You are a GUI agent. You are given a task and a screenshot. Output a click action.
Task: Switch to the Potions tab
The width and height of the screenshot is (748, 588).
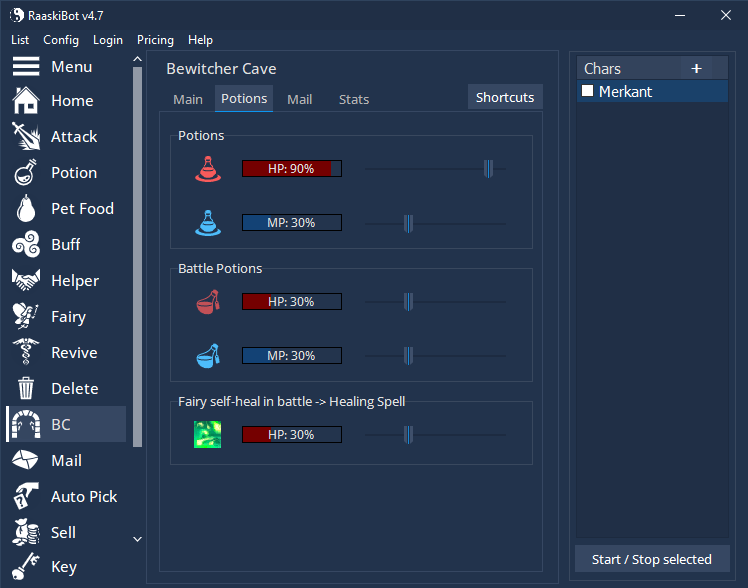coord(244,99)
